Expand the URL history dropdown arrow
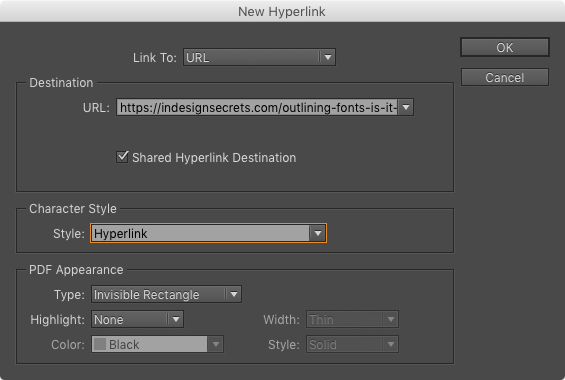 tap(406, 107)
